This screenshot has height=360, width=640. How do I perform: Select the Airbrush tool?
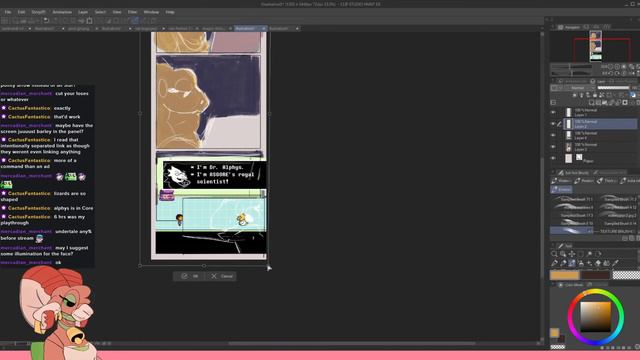pos(581,263)
